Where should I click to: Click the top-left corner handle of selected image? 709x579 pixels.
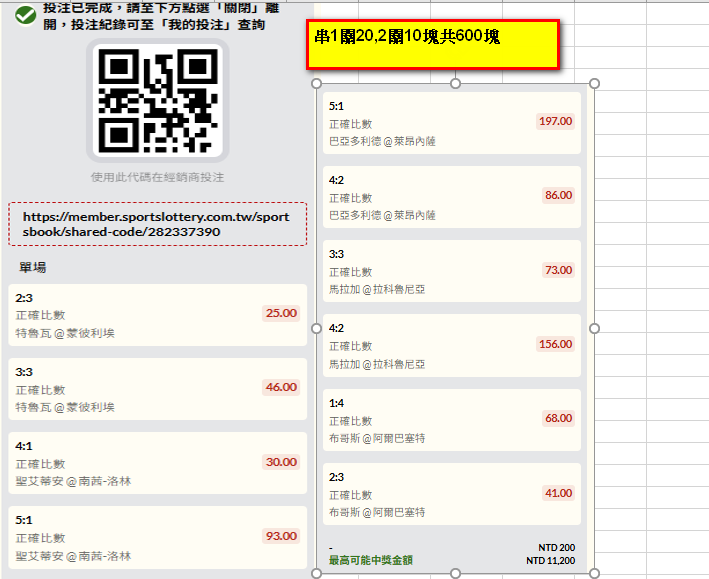click(x=317, y=84)
